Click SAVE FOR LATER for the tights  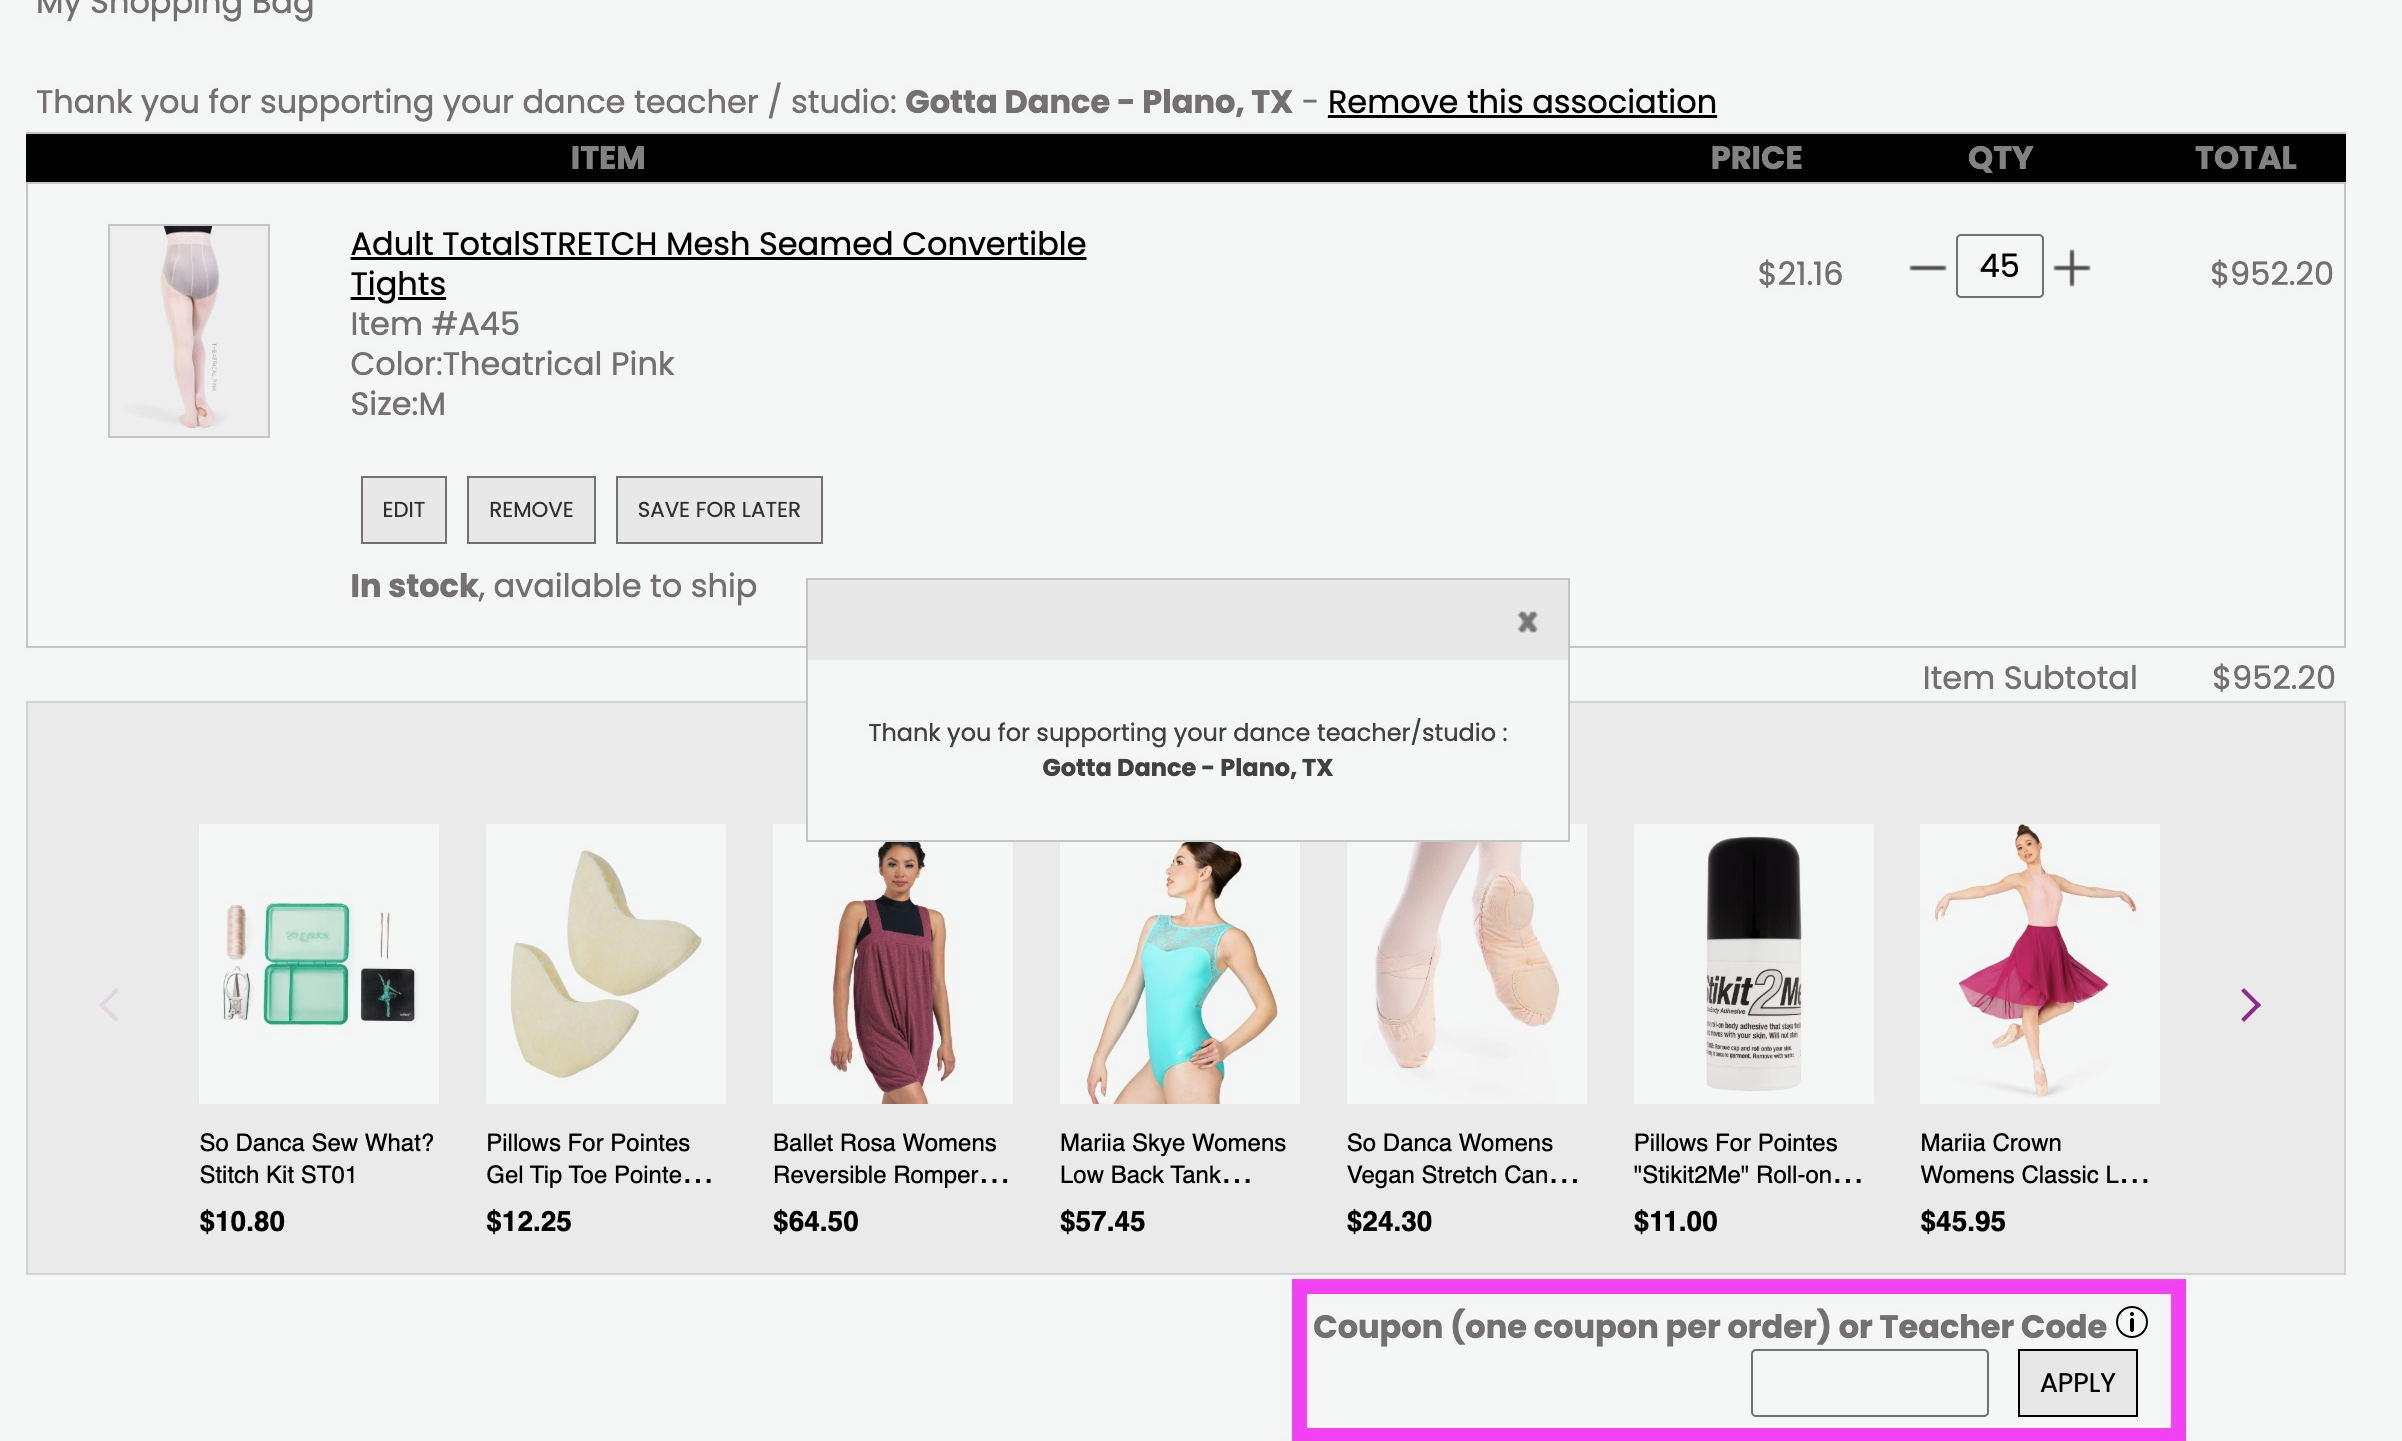click(x=718, y=510)
